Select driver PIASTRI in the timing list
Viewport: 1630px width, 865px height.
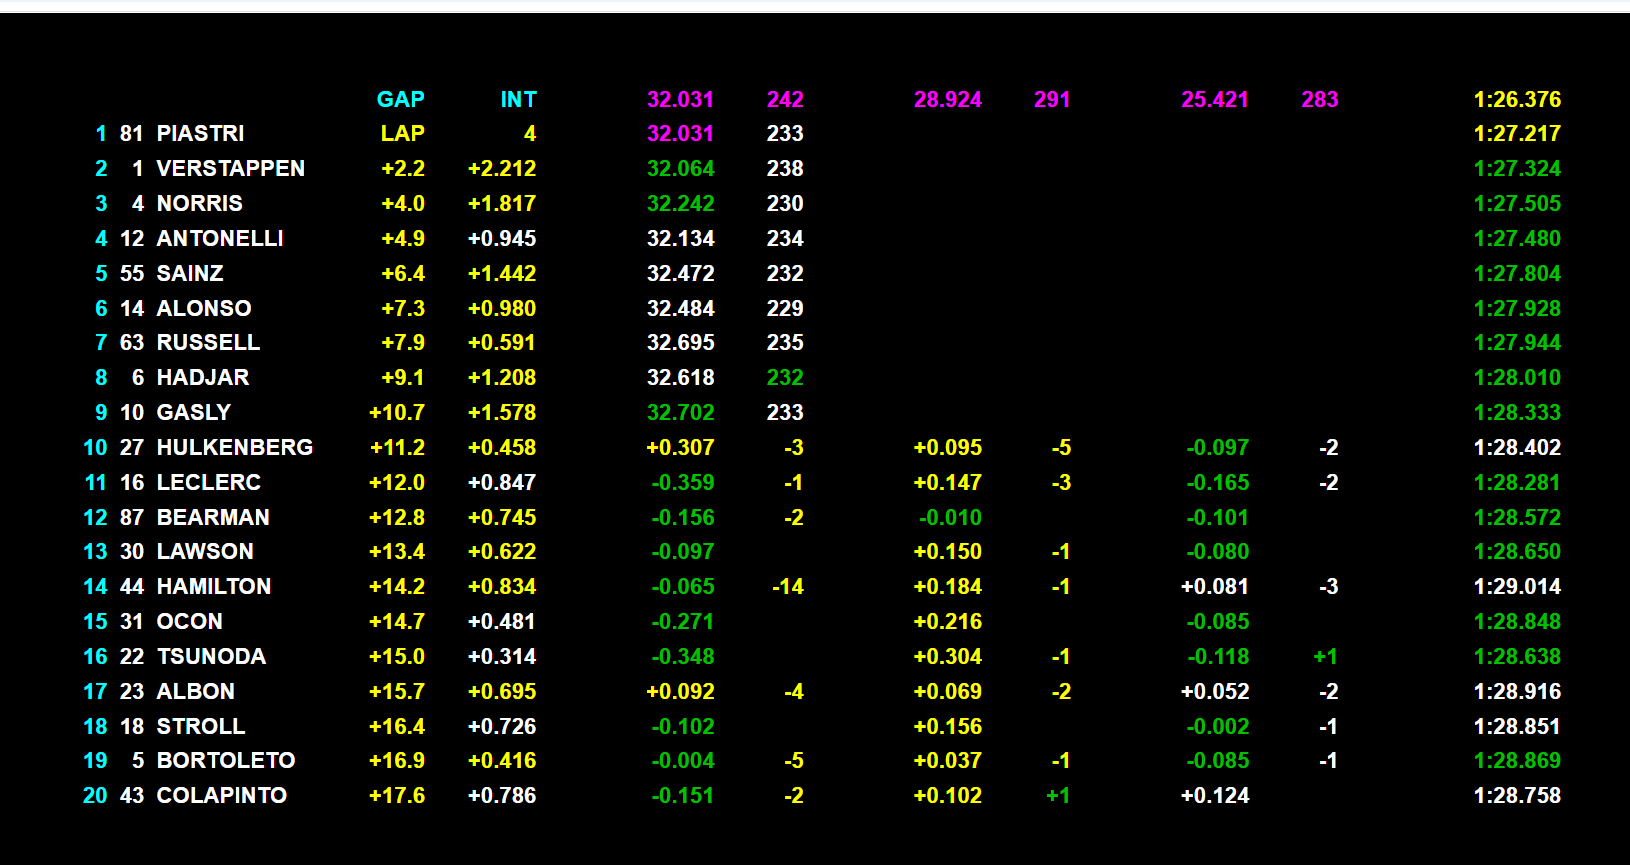coord(200,134)
